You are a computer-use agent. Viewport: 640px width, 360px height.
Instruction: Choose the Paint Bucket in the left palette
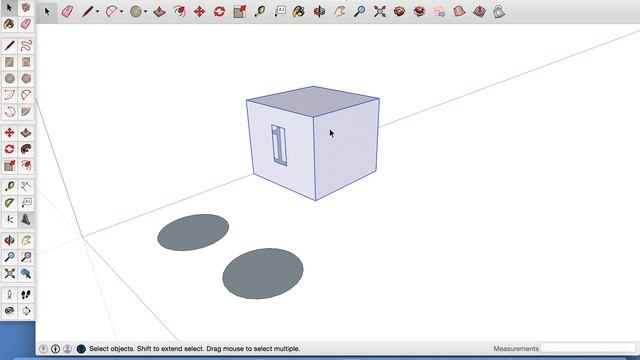click(9, 24)
